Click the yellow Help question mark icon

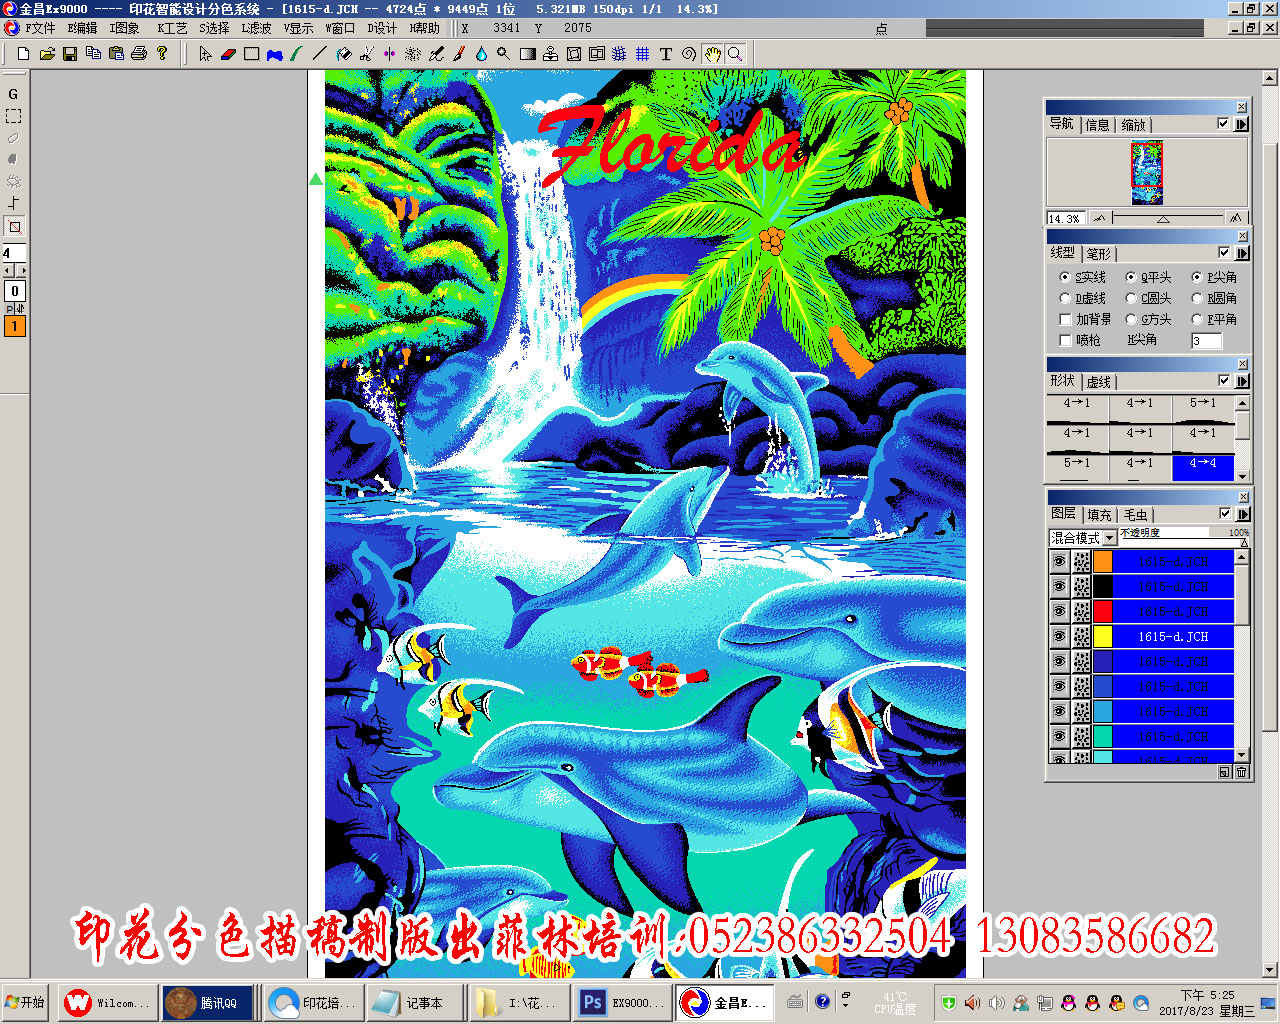tap(162, 54)
